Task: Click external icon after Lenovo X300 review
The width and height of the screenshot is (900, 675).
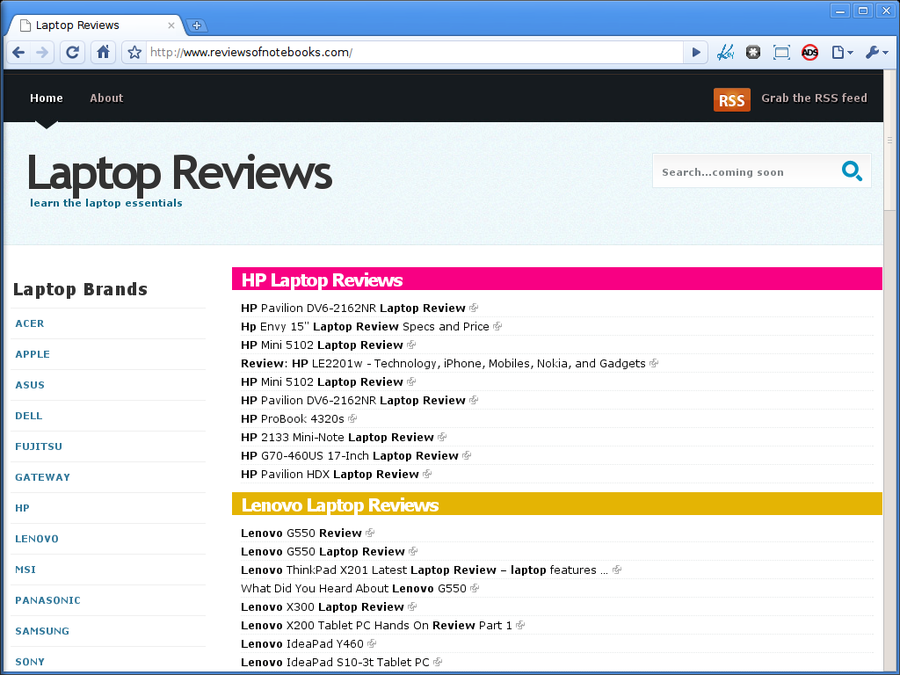Action: point(412,607)
